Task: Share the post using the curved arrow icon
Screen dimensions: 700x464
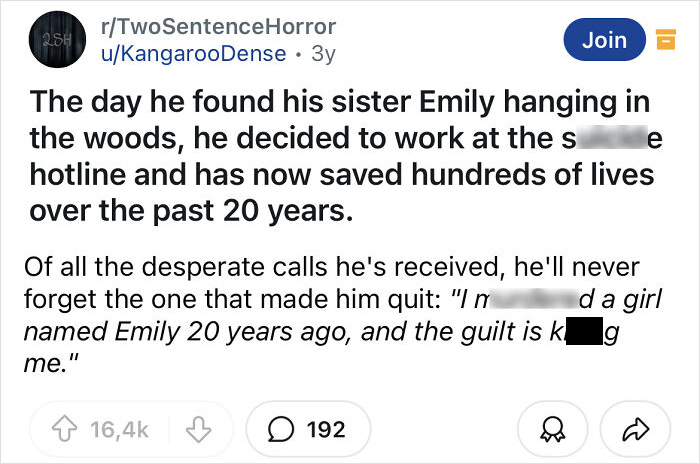Action: 636,429
